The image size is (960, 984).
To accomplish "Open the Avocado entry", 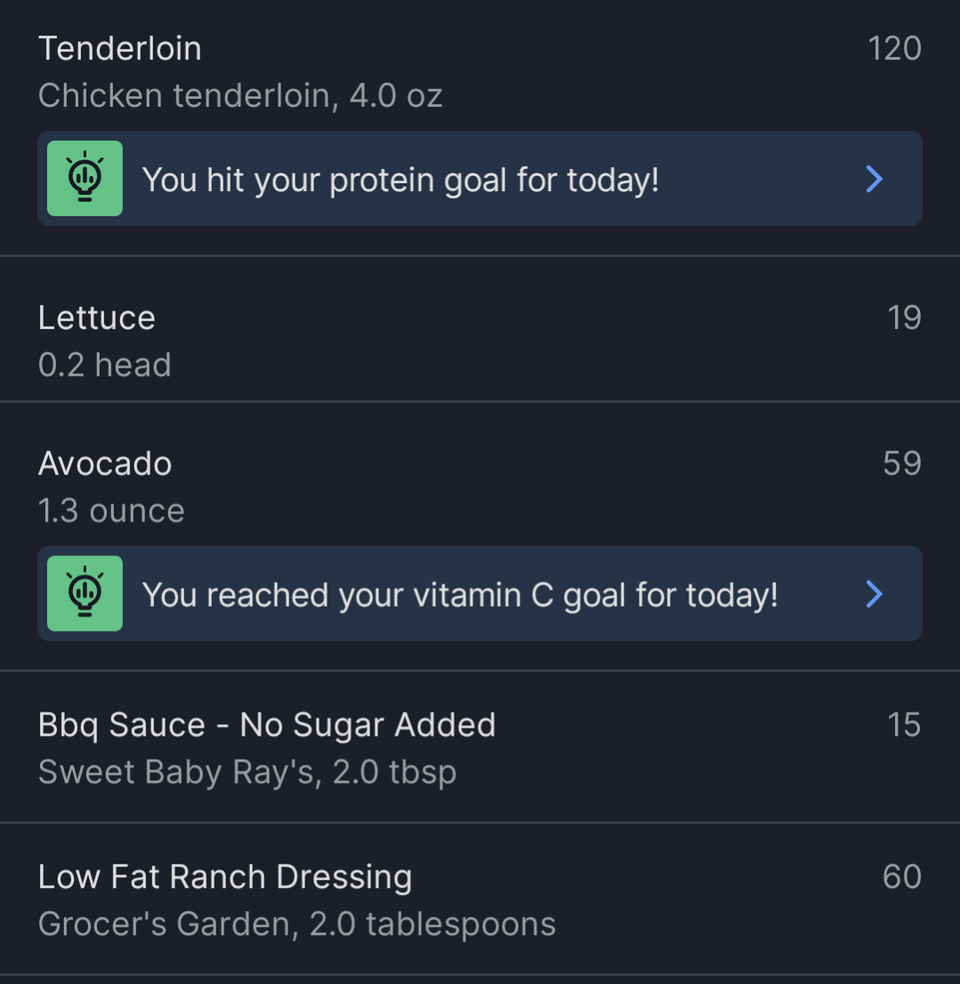I will click(480, 486).
